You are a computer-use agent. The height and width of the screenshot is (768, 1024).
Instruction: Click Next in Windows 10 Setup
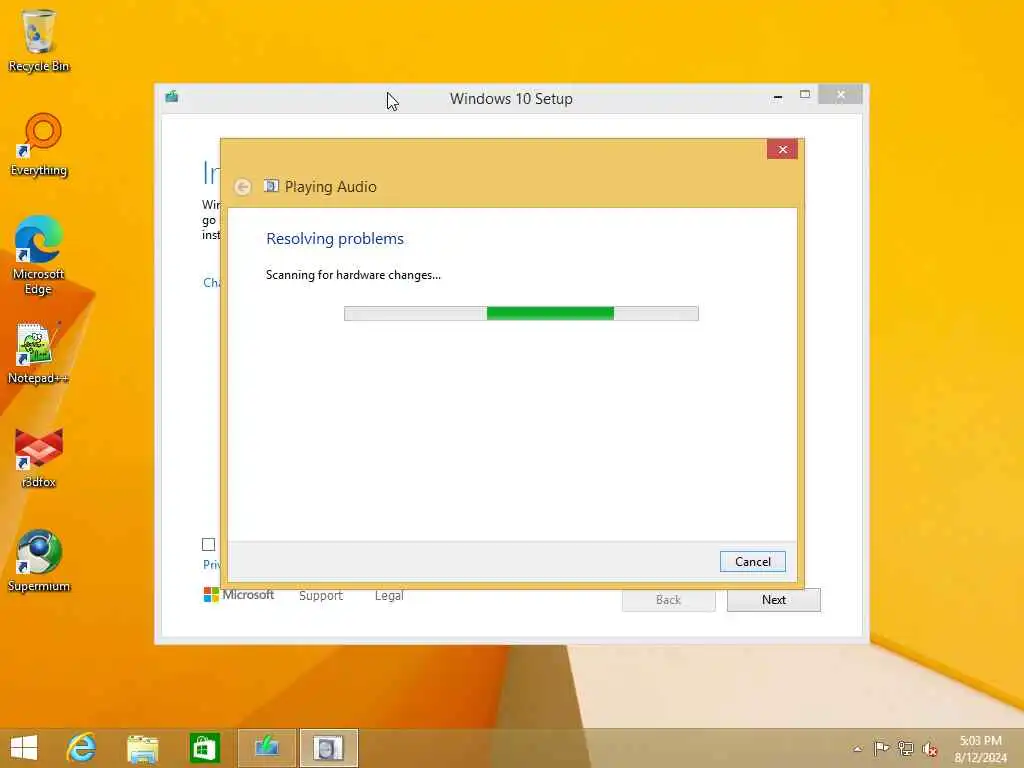773,600
